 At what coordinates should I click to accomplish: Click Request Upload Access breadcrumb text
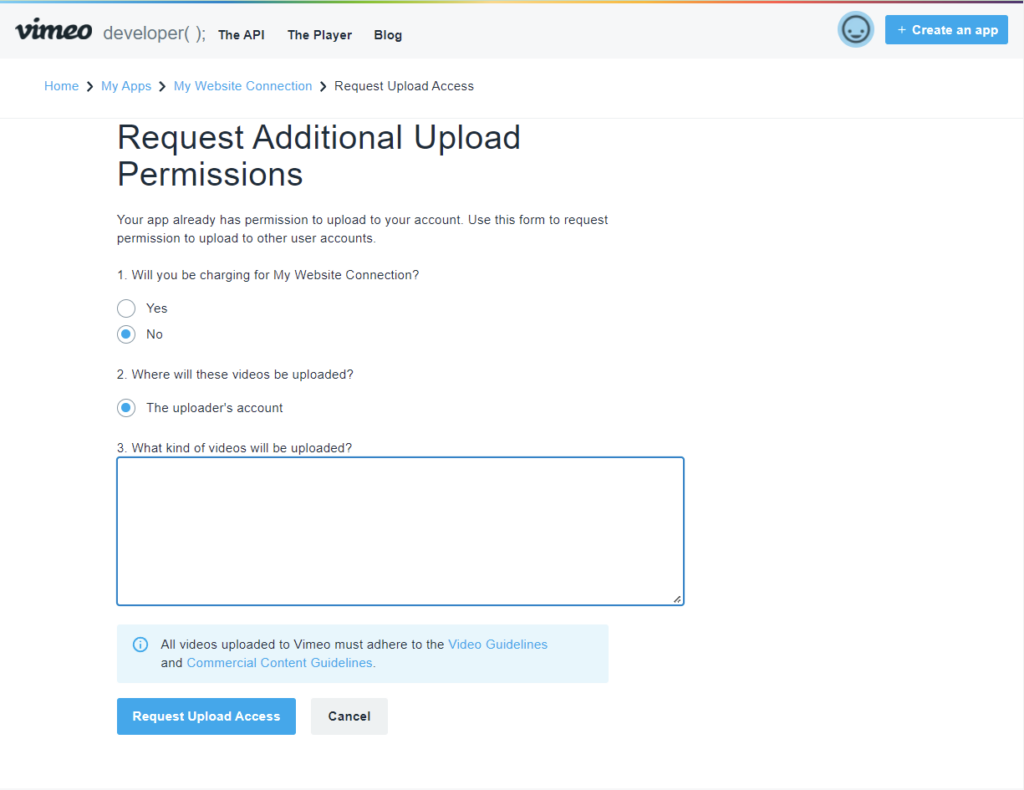point(404,86)
